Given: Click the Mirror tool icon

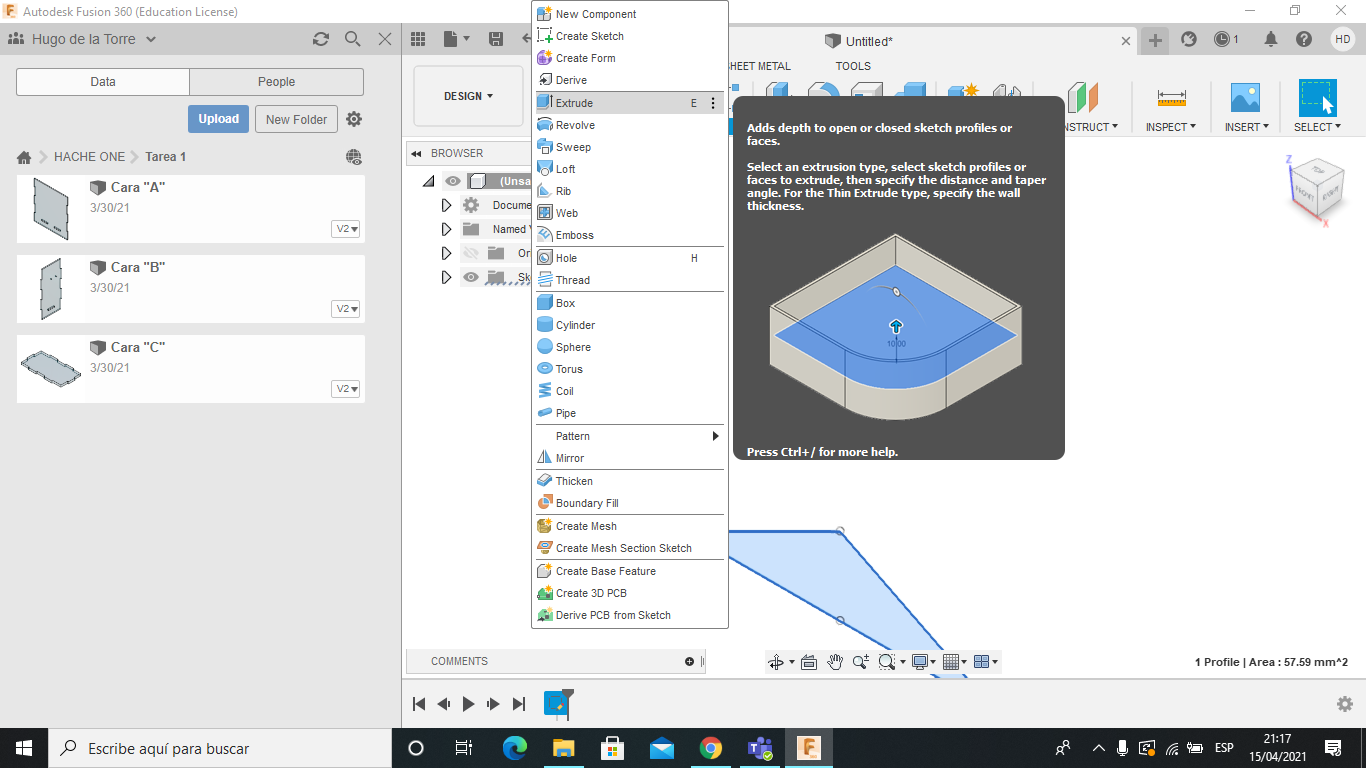Looking at the screenshot, I should click(545, 458).
